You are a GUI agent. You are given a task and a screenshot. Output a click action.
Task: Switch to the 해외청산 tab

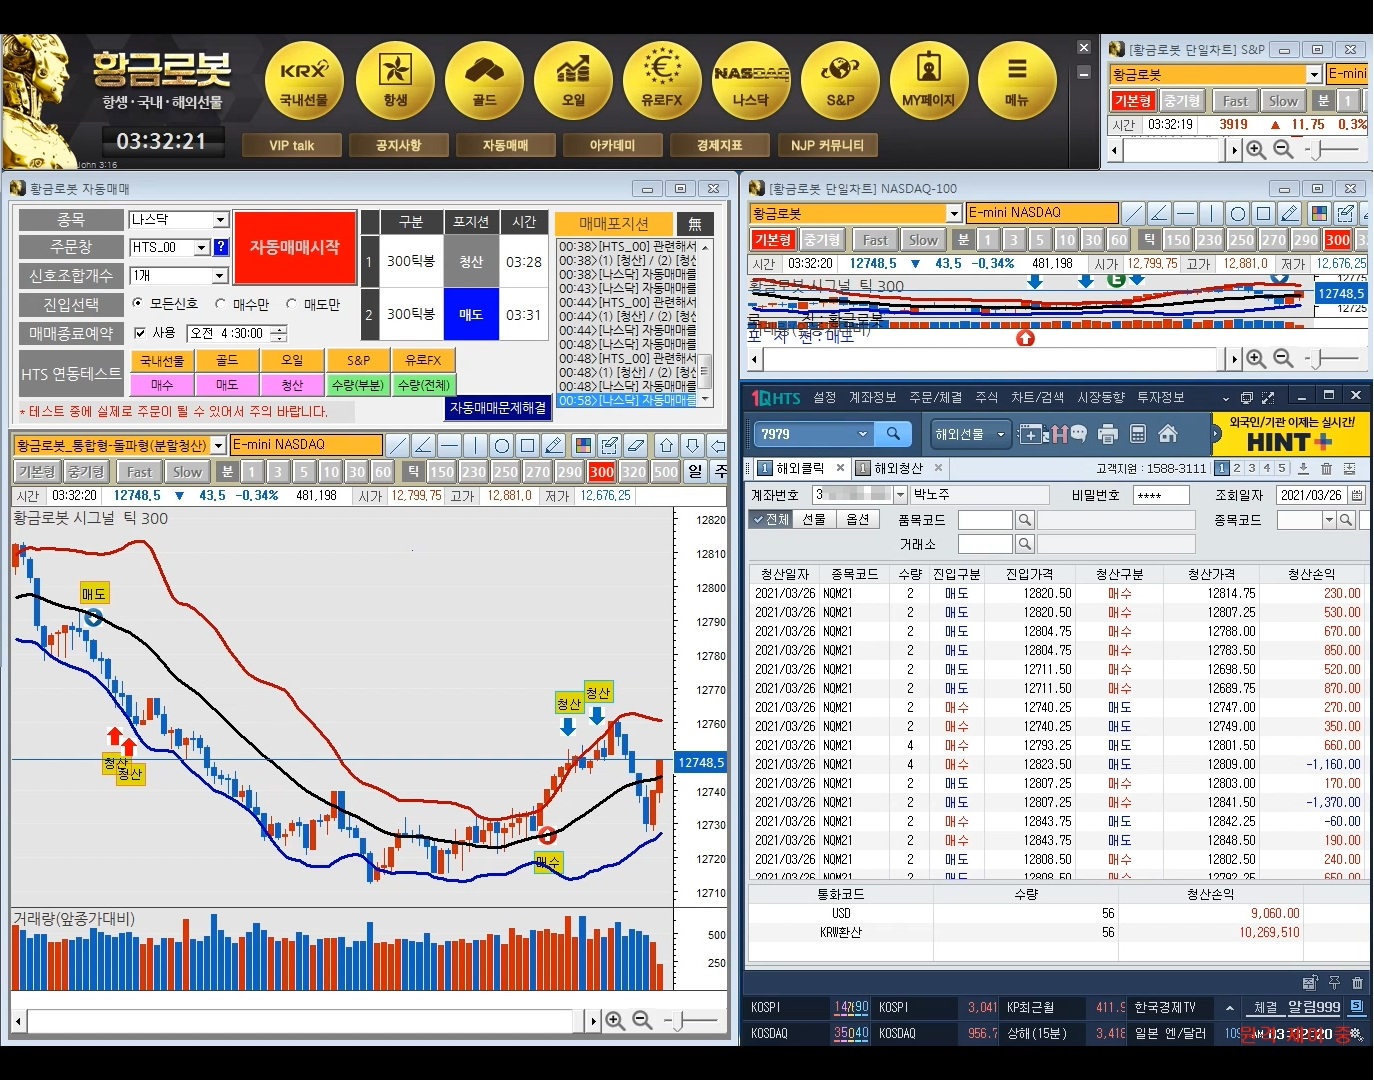[x=897, y=468]
